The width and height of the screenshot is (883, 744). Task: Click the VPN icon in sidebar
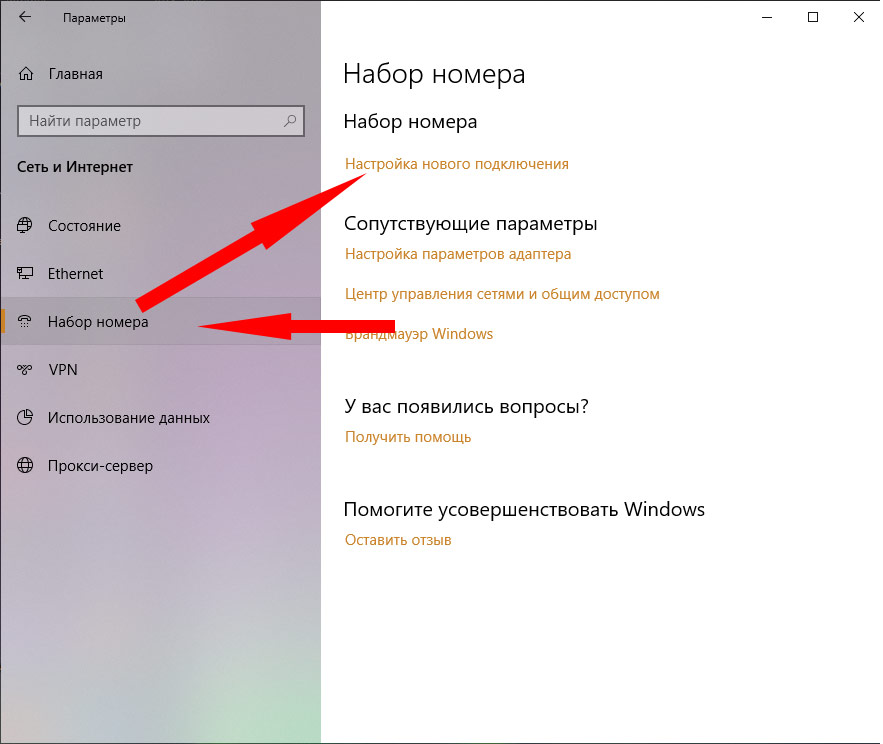(x=25, y=369)
